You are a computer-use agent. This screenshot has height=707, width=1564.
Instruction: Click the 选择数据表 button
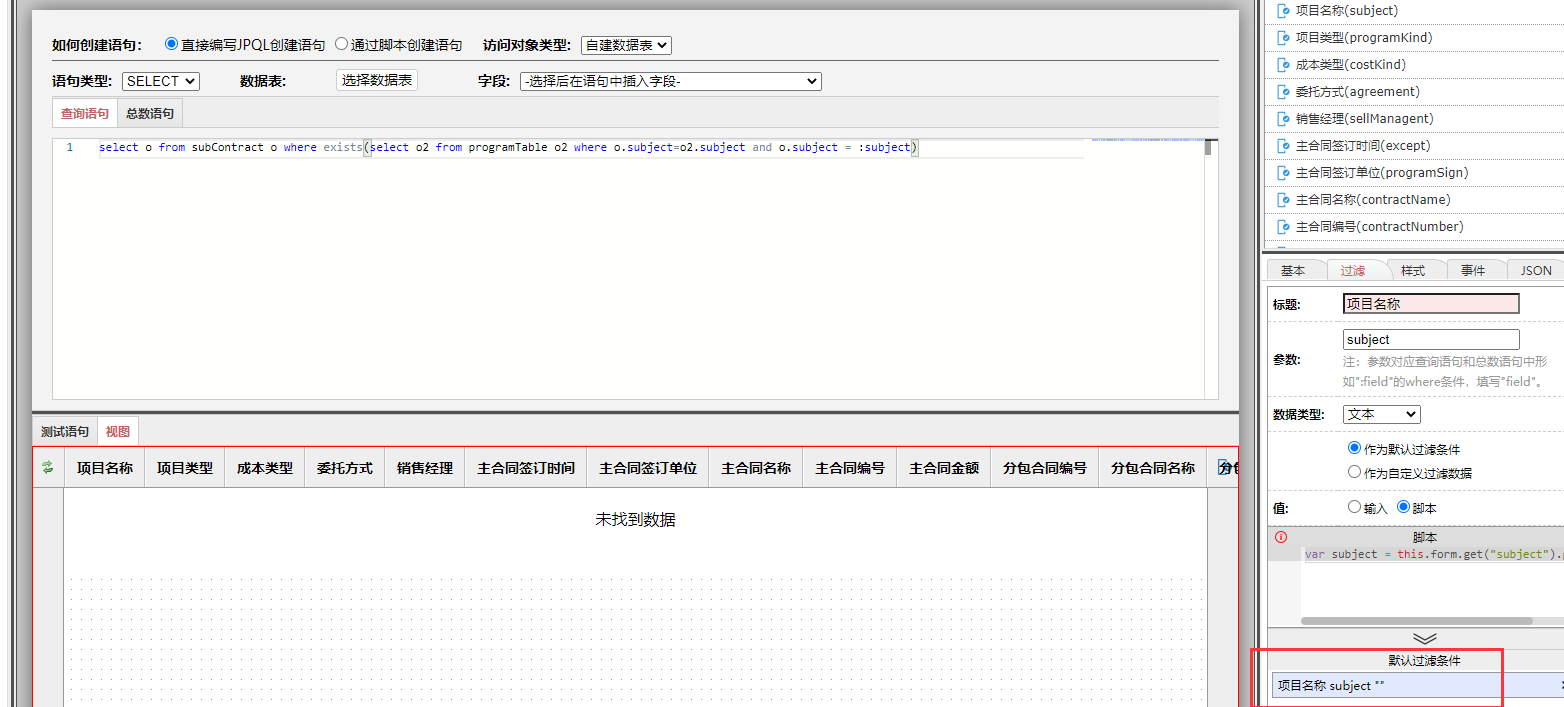point(376,81)
